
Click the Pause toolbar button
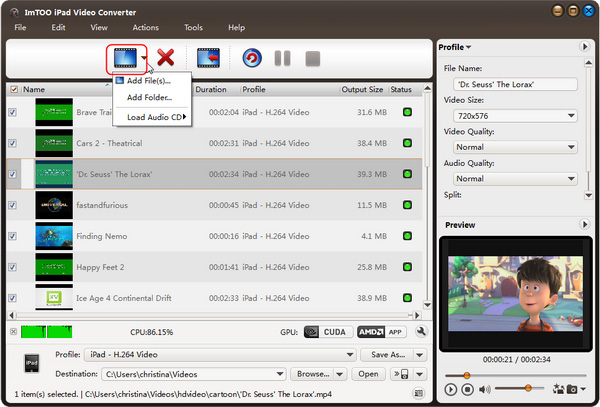coord(282,59)
